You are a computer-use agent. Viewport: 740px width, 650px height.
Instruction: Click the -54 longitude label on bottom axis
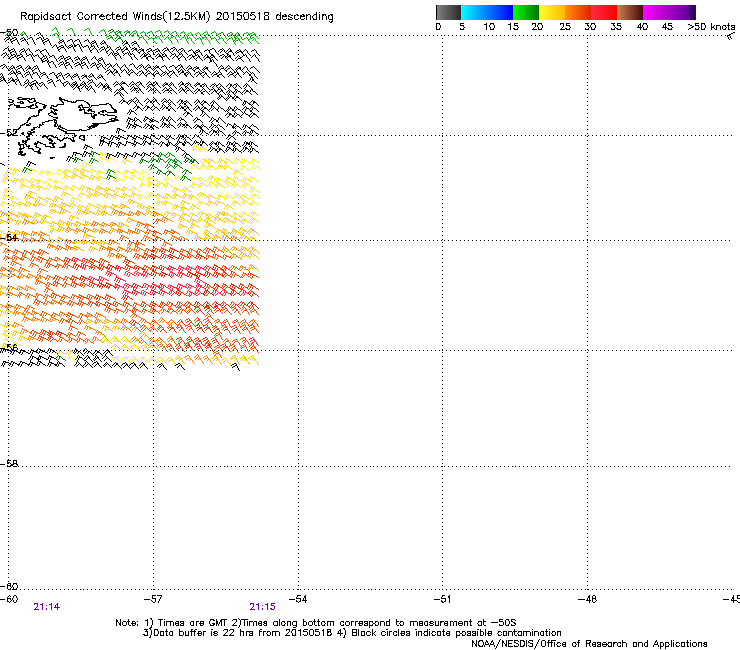(298, 599)
